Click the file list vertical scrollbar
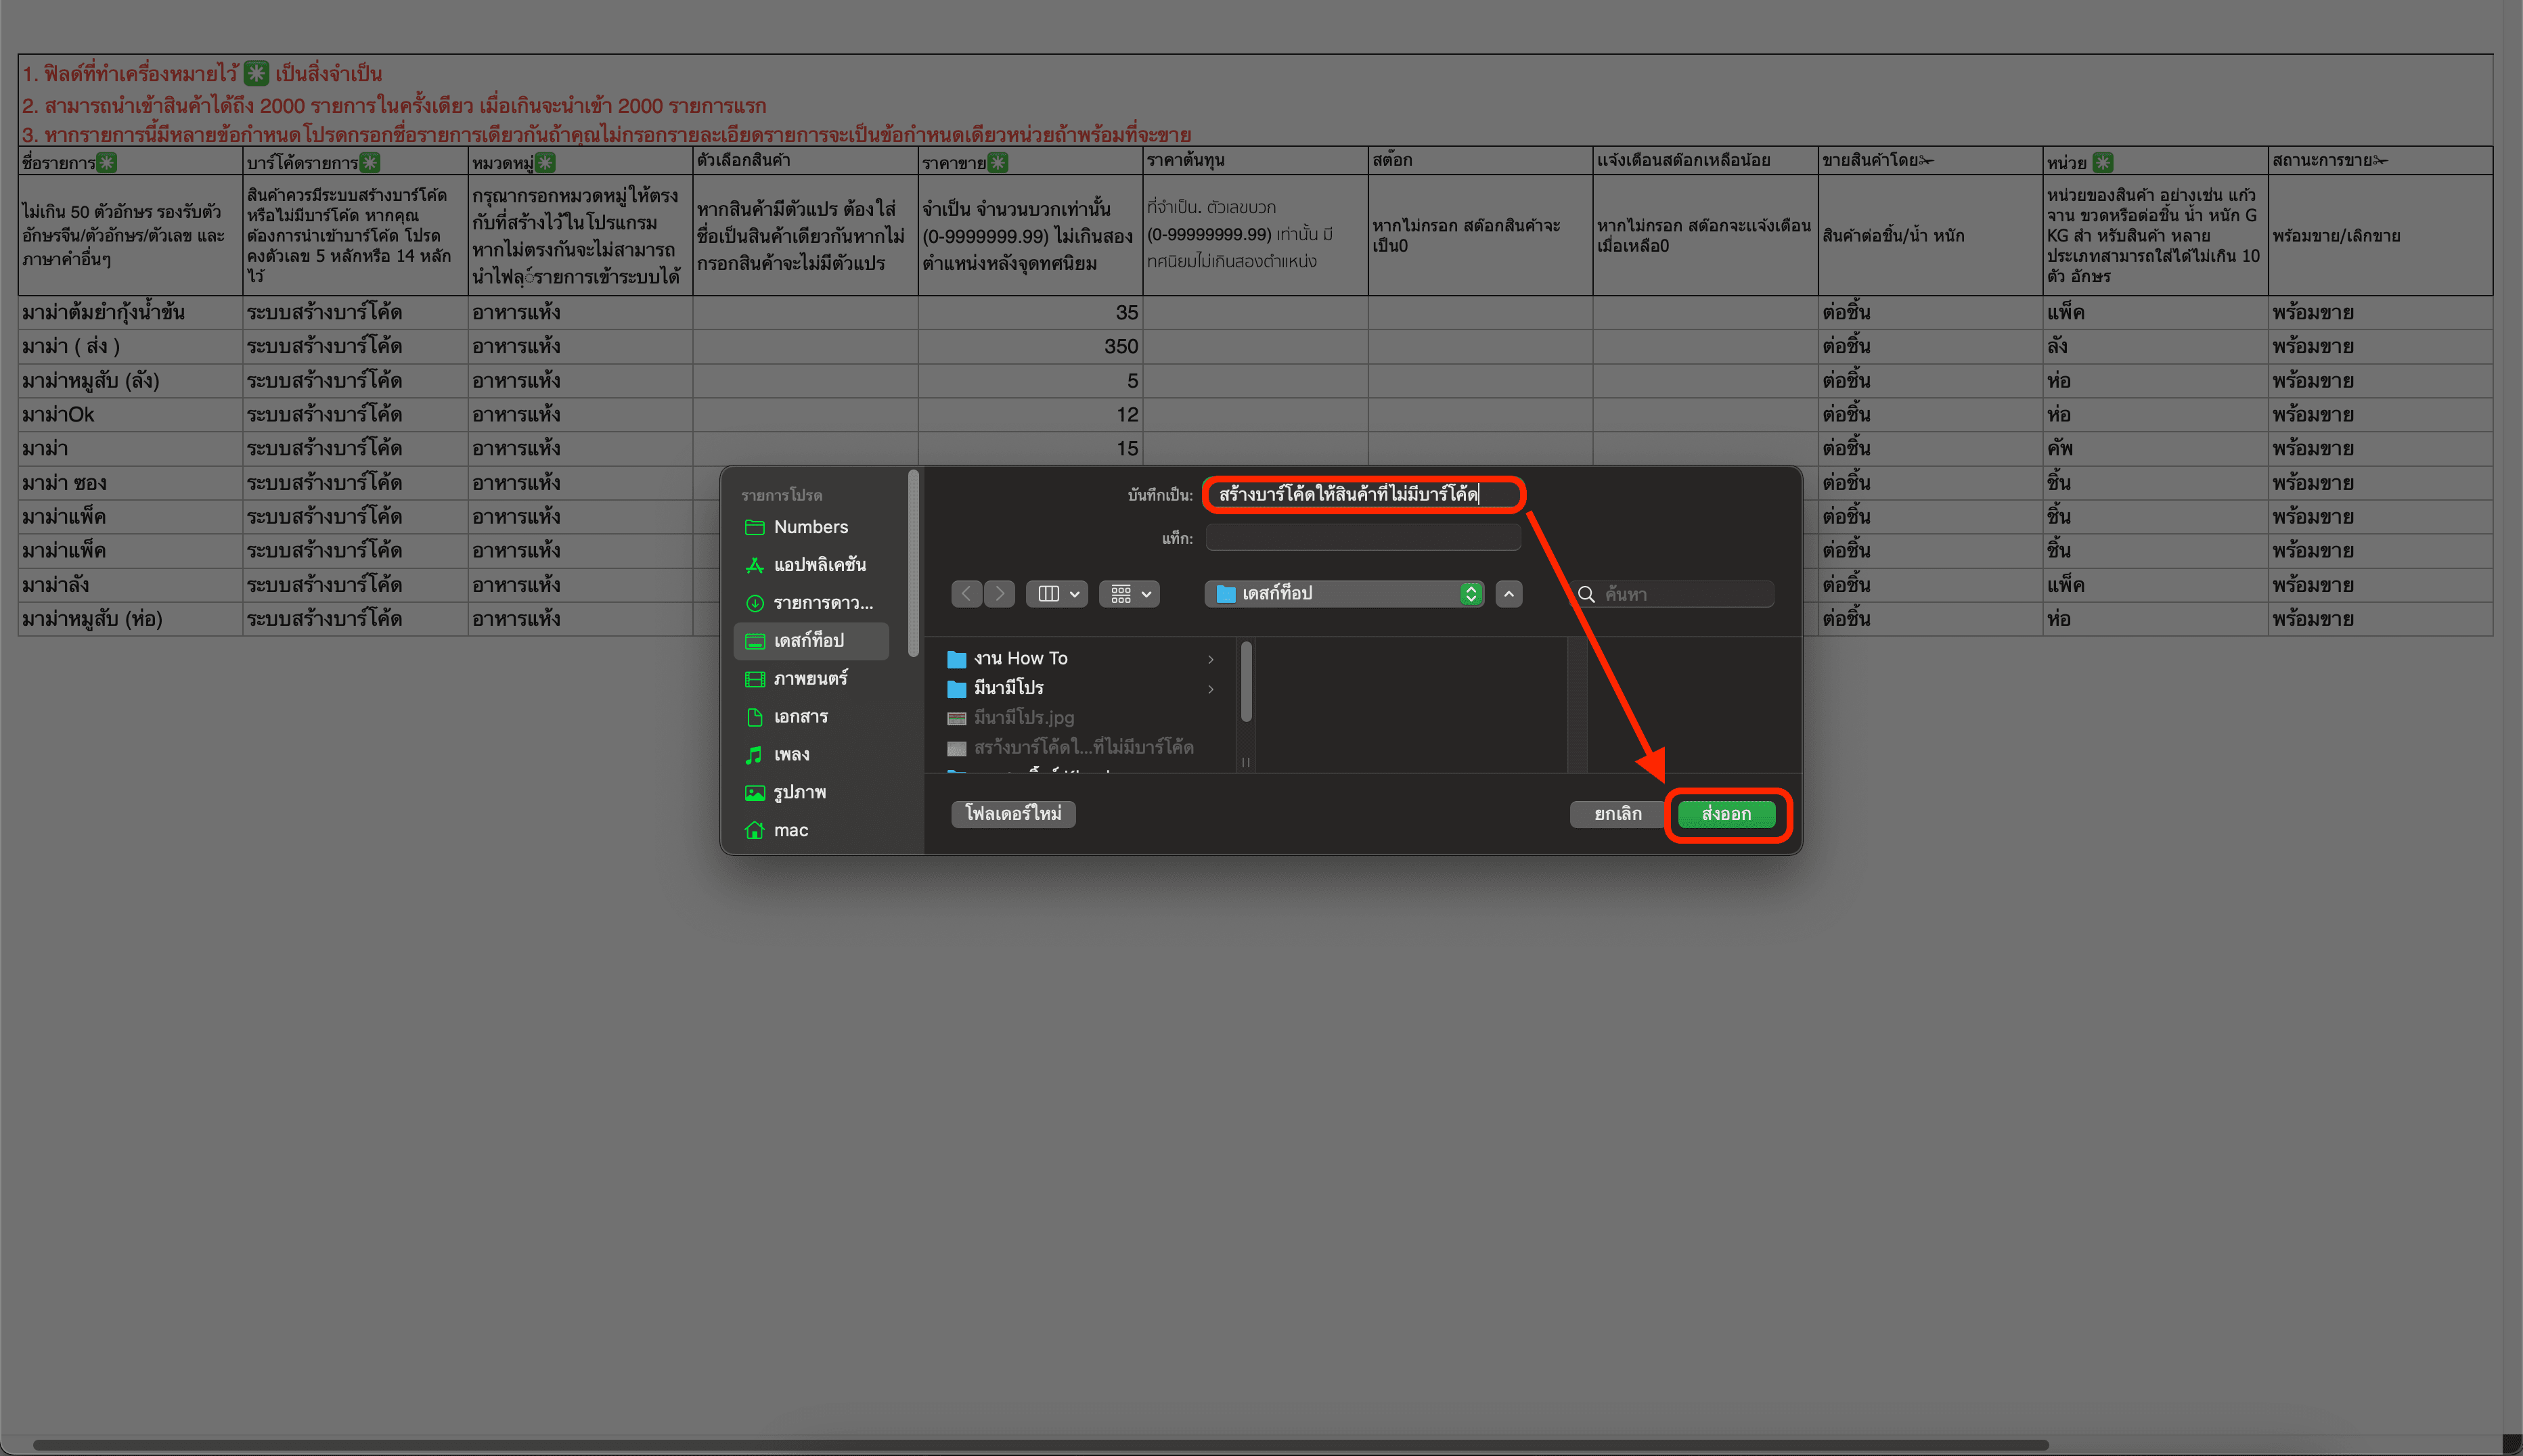The width and height of the screenshot is (2523, 1456). [x=1246, y=682]
